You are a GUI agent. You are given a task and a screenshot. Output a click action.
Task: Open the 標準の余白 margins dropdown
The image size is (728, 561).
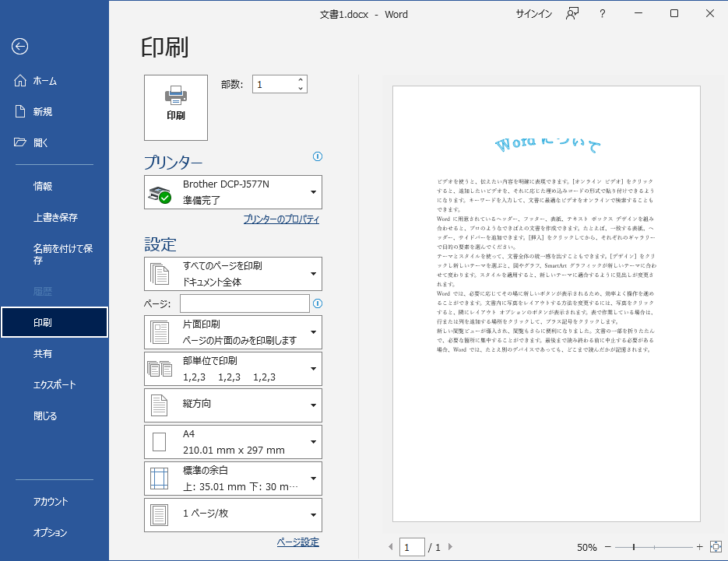[x=233, y=479]
